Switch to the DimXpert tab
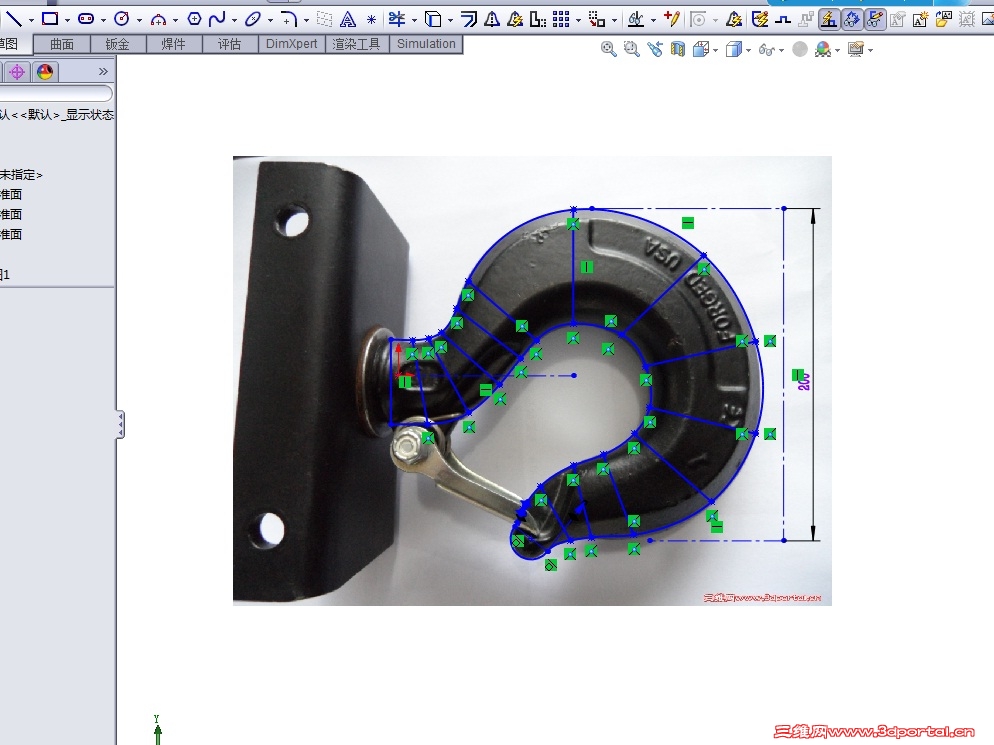This screenshot has width=994, height=745. 292,44
